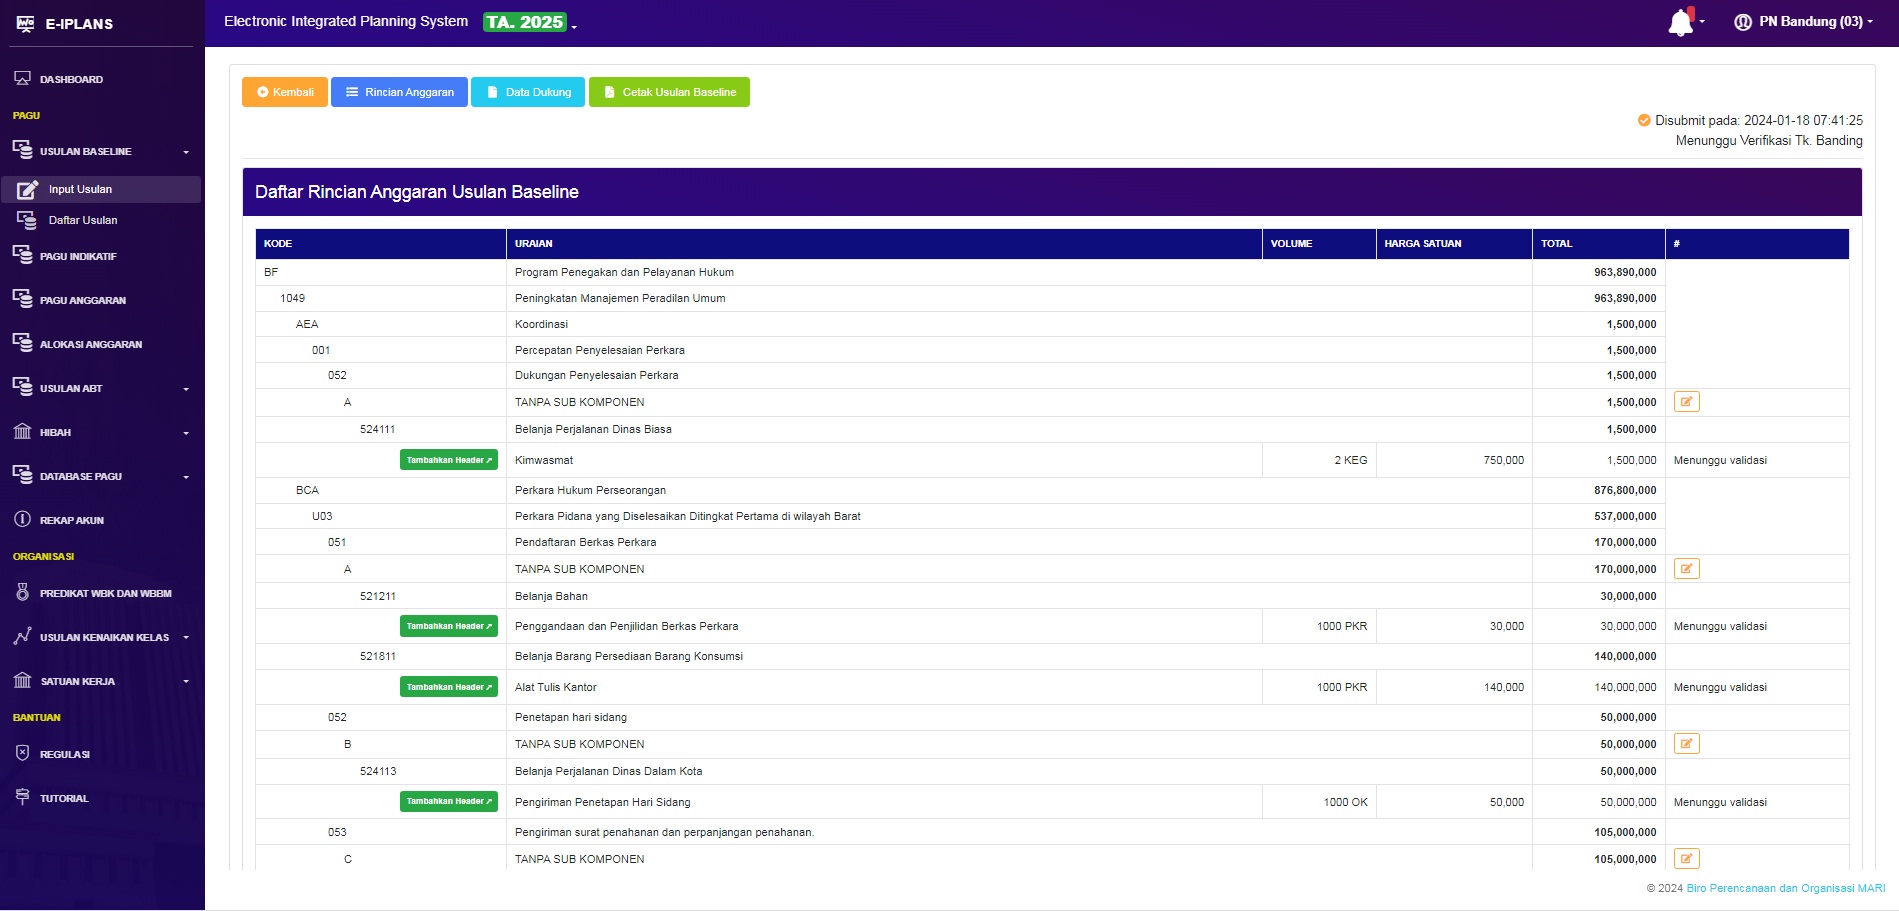The image size is (1899, 911).
Task: Click the Cetak Usulan Baseline button
Action: click(669, 92)
